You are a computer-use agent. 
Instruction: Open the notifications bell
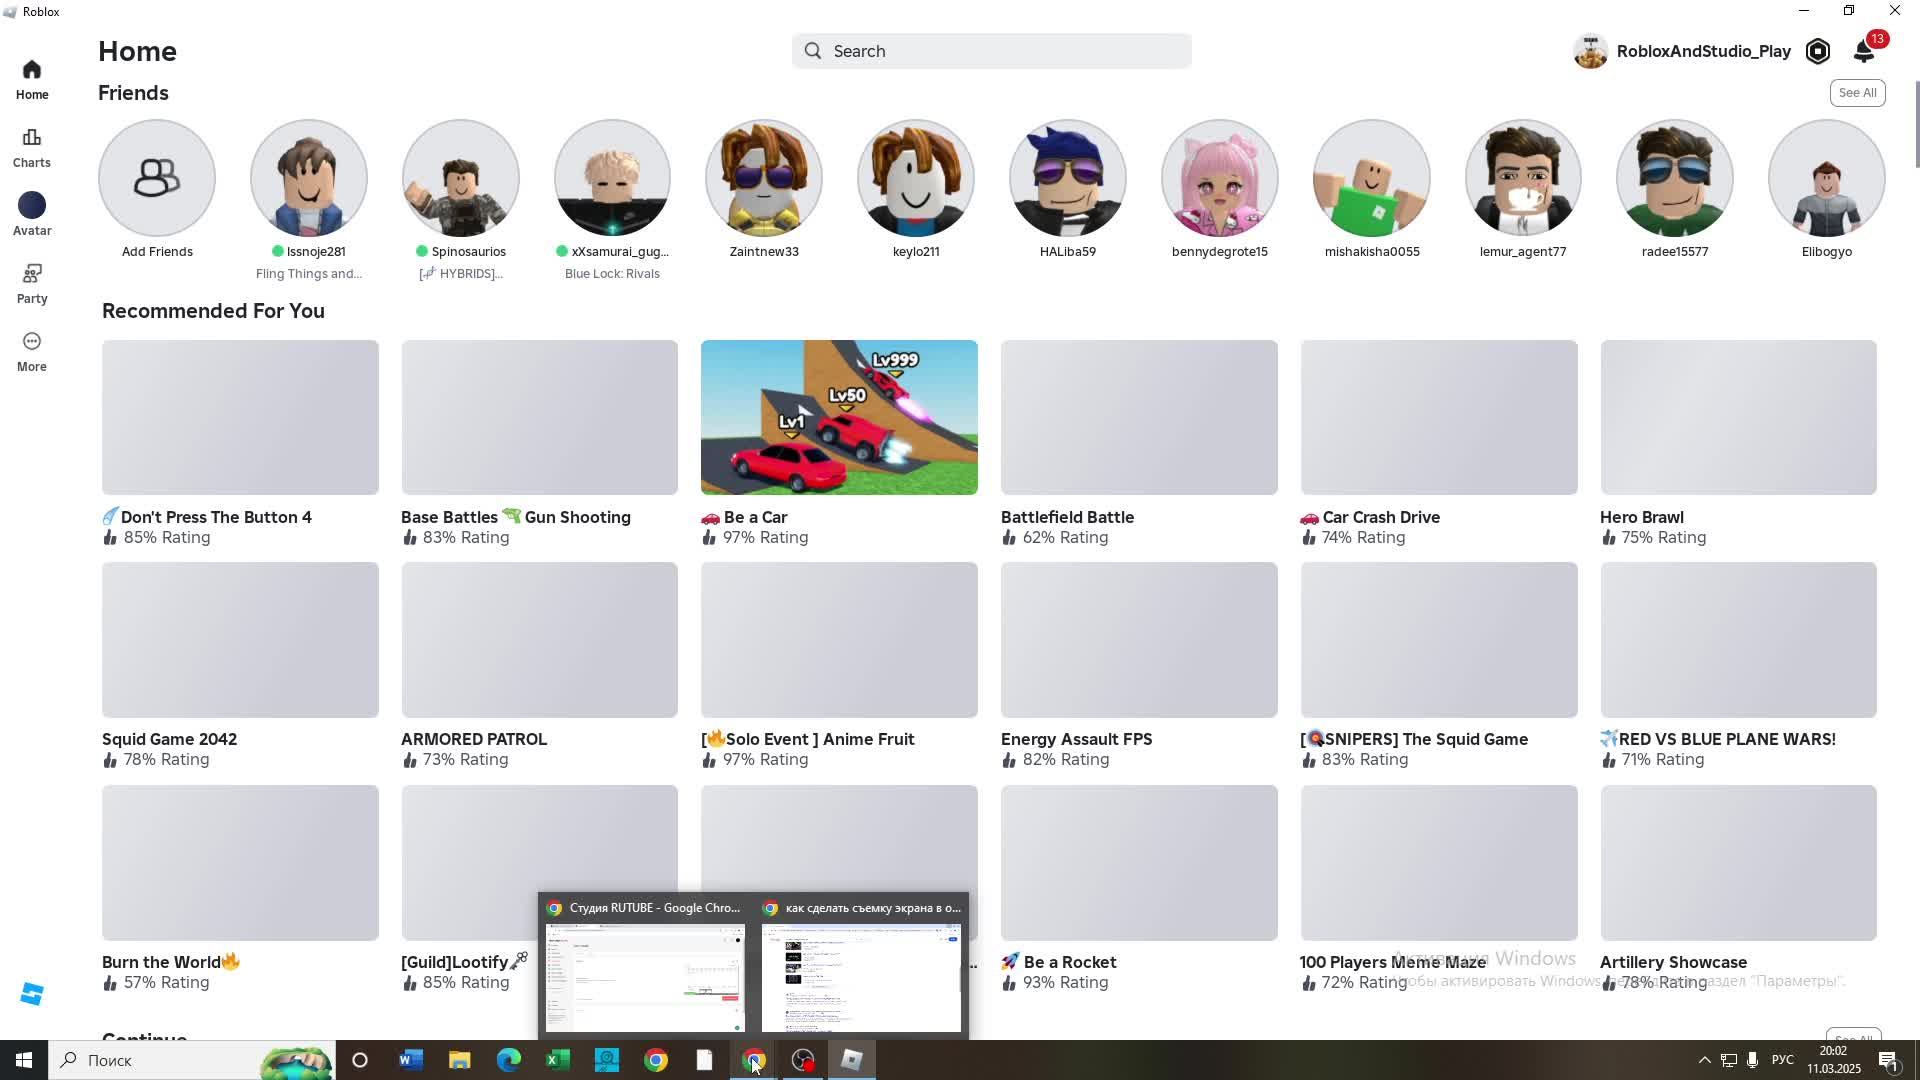[1863, 51]
